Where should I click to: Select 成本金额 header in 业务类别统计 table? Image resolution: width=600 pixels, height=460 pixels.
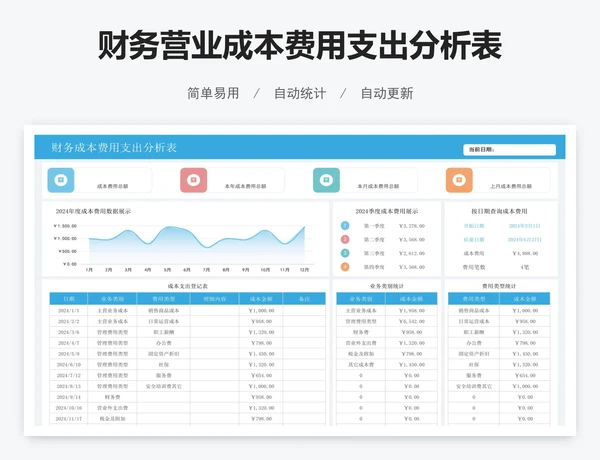pos(411,299)
